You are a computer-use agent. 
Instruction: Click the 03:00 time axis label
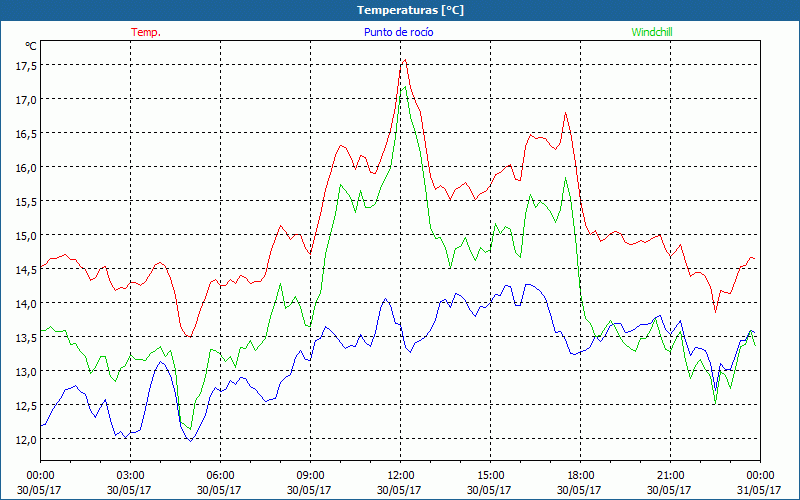(130, 475)
